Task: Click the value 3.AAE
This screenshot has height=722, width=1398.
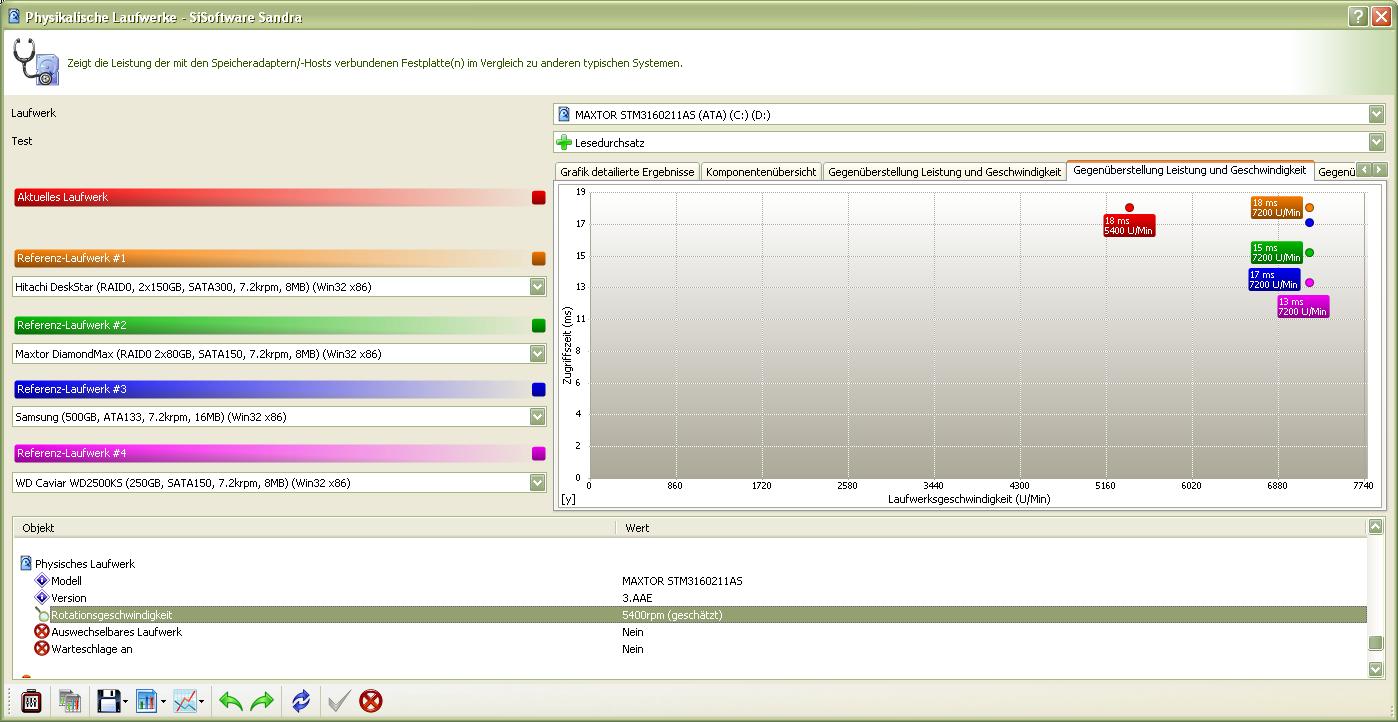Action: click(637, 598)
